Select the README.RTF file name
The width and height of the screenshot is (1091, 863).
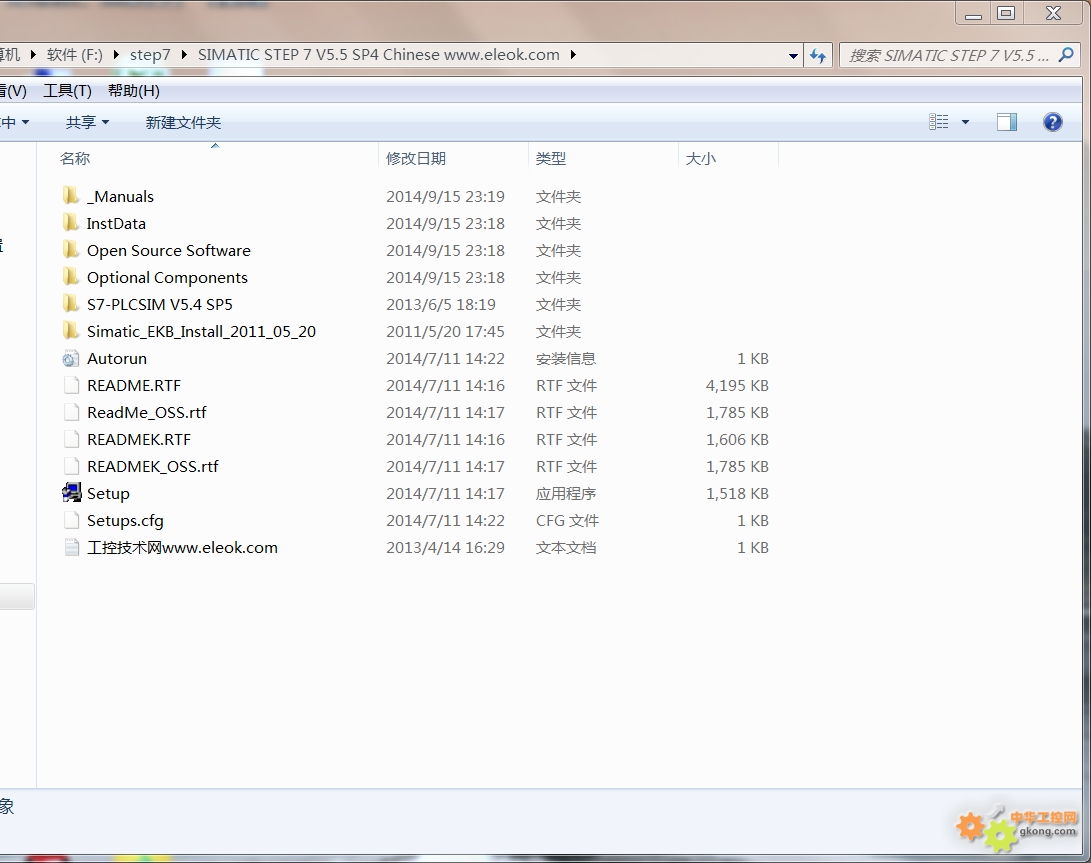coord(134,386)
